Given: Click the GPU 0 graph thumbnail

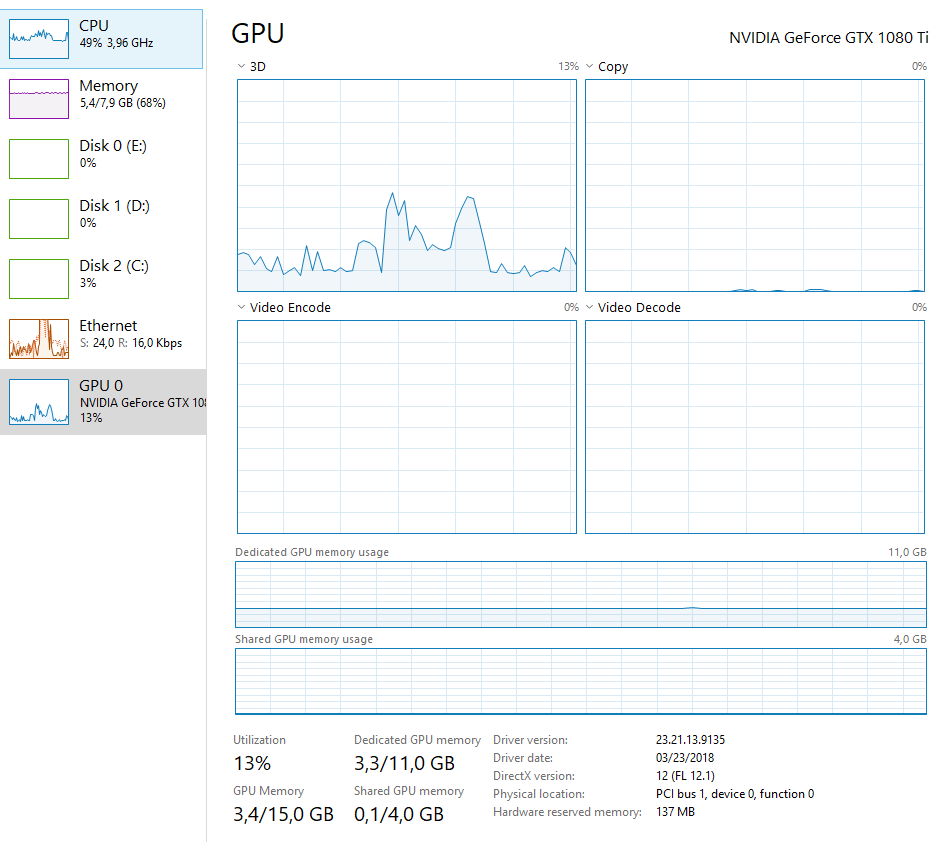Looking at the screenshot, I should tap(39, 402).
